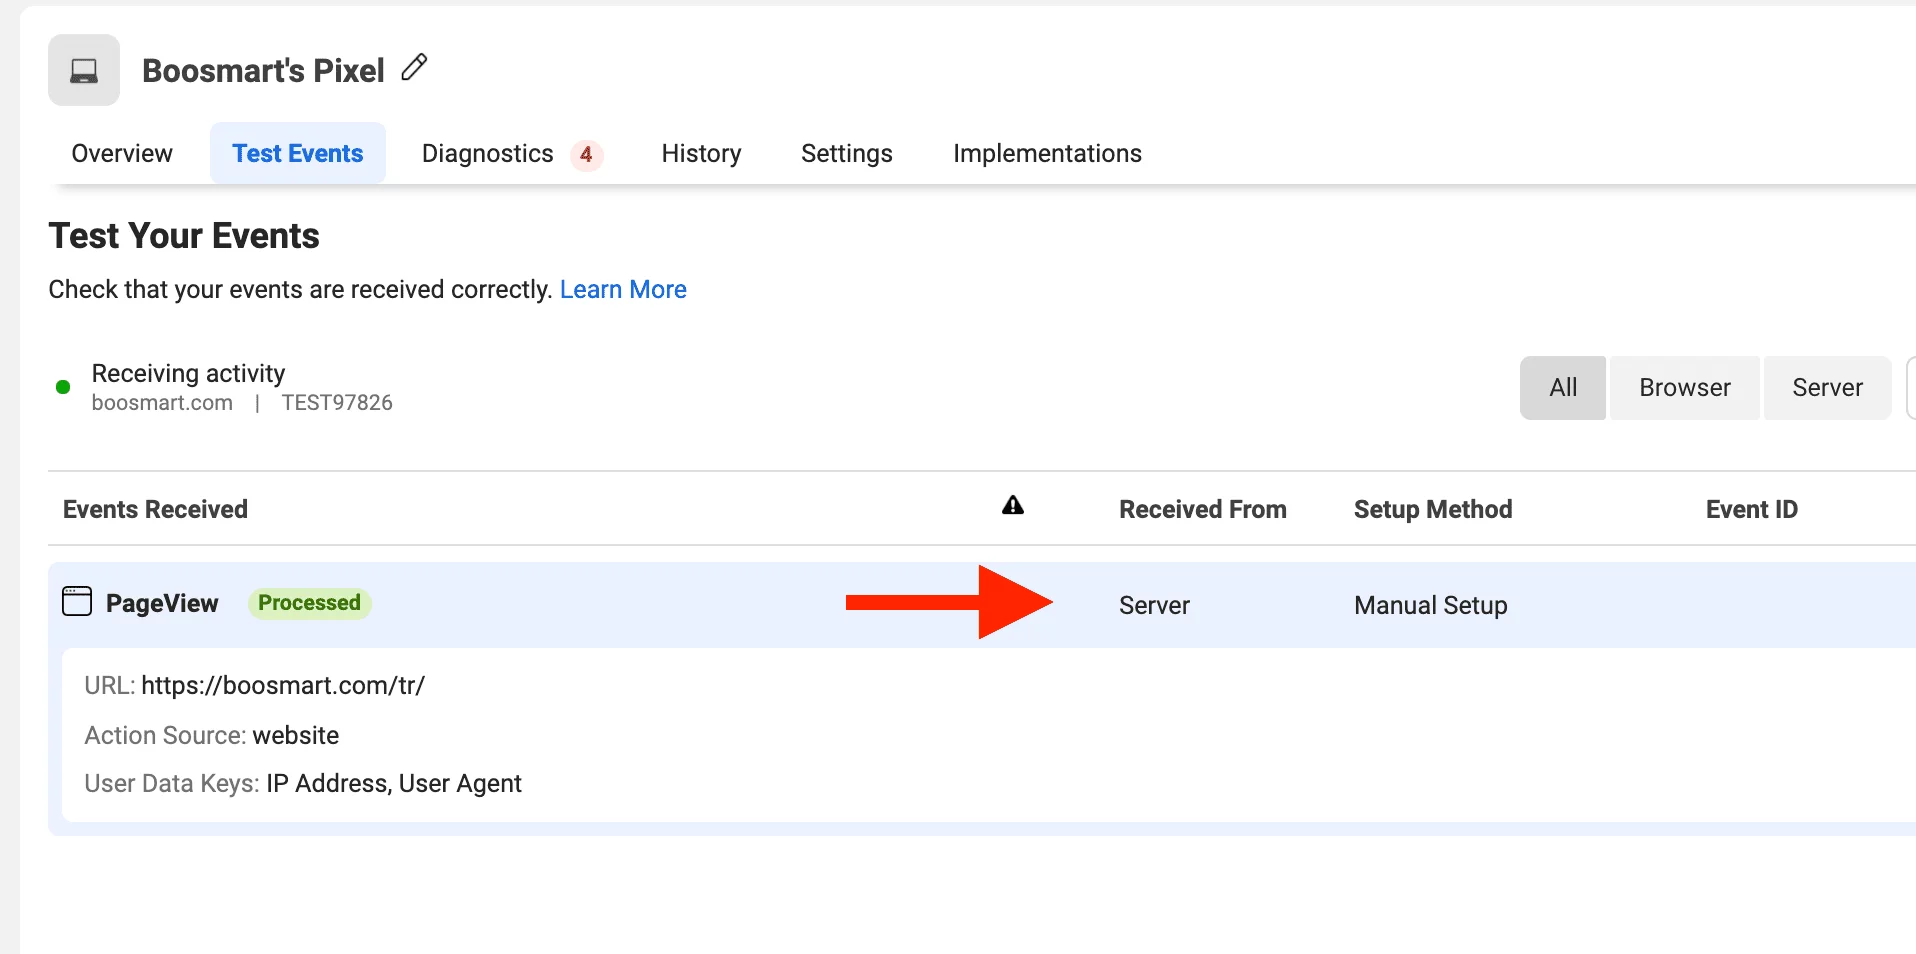
Task: Switch to the Implementations tab
Action: pyautogui.click(x=1047, y=153)
